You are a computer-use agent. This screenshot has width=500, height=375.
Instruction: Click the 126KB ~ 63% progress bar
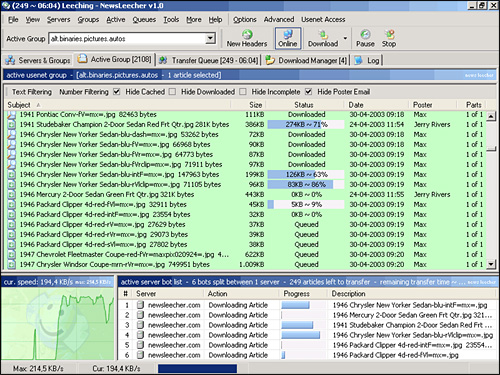point(306,175)
